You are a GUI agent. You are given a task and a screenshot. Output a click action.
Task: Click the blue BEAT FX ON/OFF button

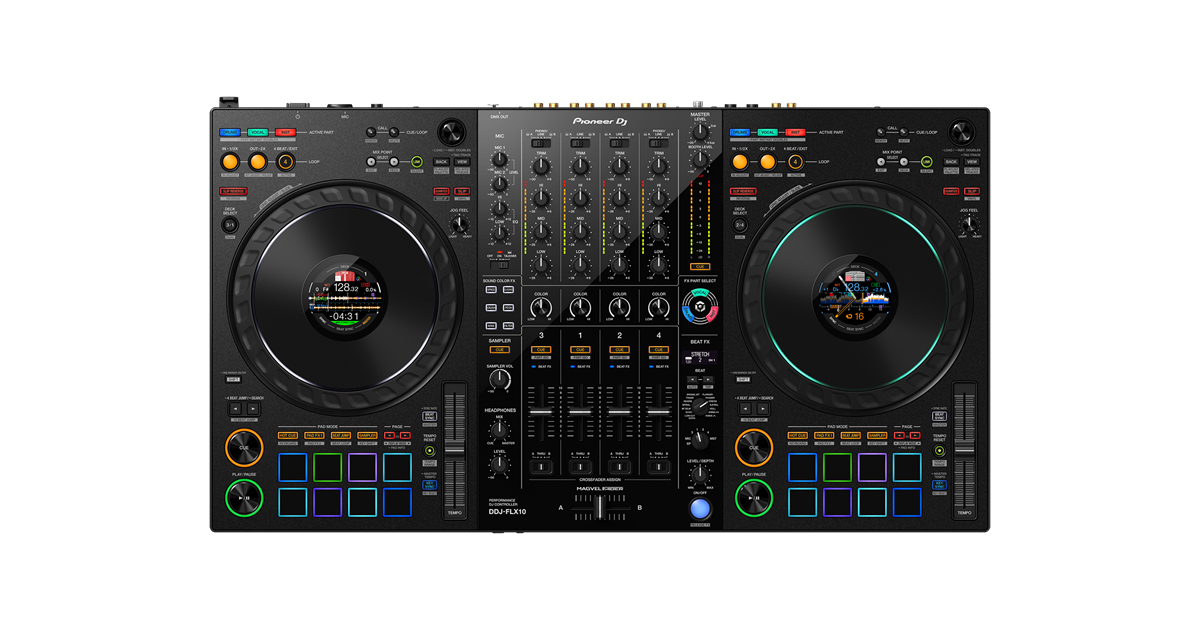click(x=700, y=508)
